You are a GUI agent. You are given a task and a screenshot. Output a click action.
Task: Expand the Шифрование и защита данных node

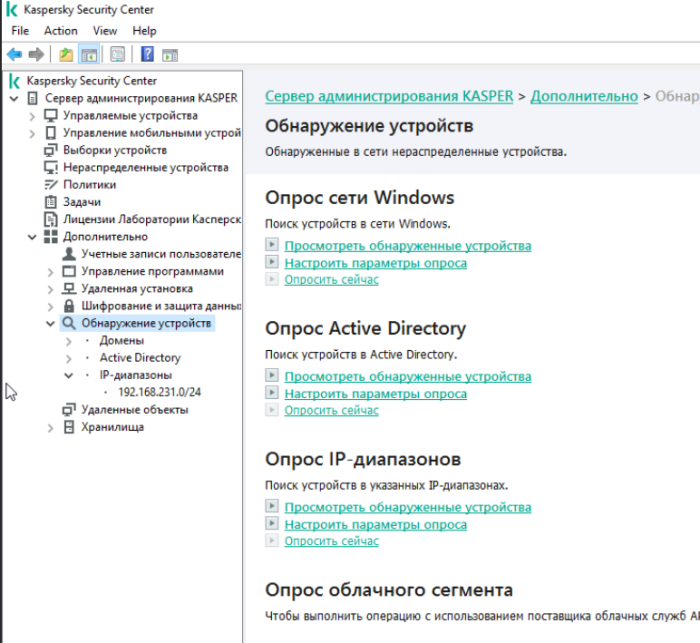coord(50,306)
